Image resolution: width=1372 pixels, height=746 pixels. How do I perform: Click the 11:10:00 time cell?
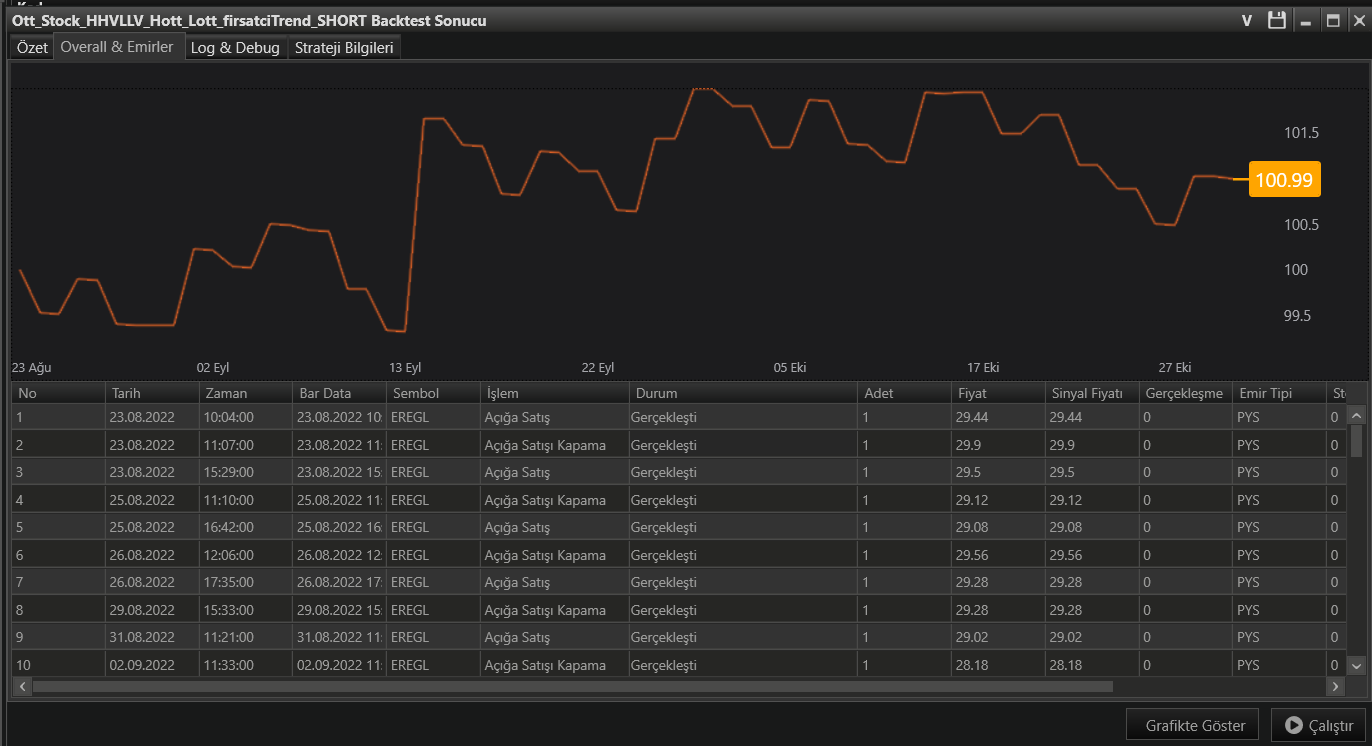pos(246,500)
